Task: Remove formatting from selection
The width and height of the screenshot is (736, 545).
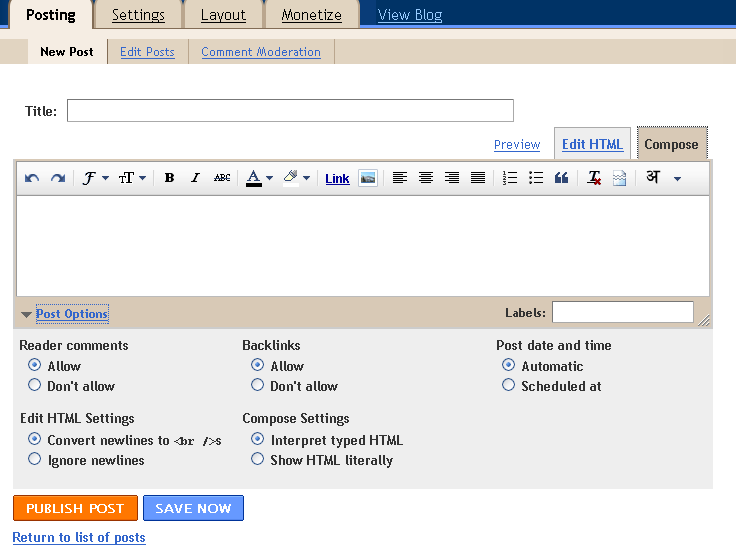Action: click(594, 178)
